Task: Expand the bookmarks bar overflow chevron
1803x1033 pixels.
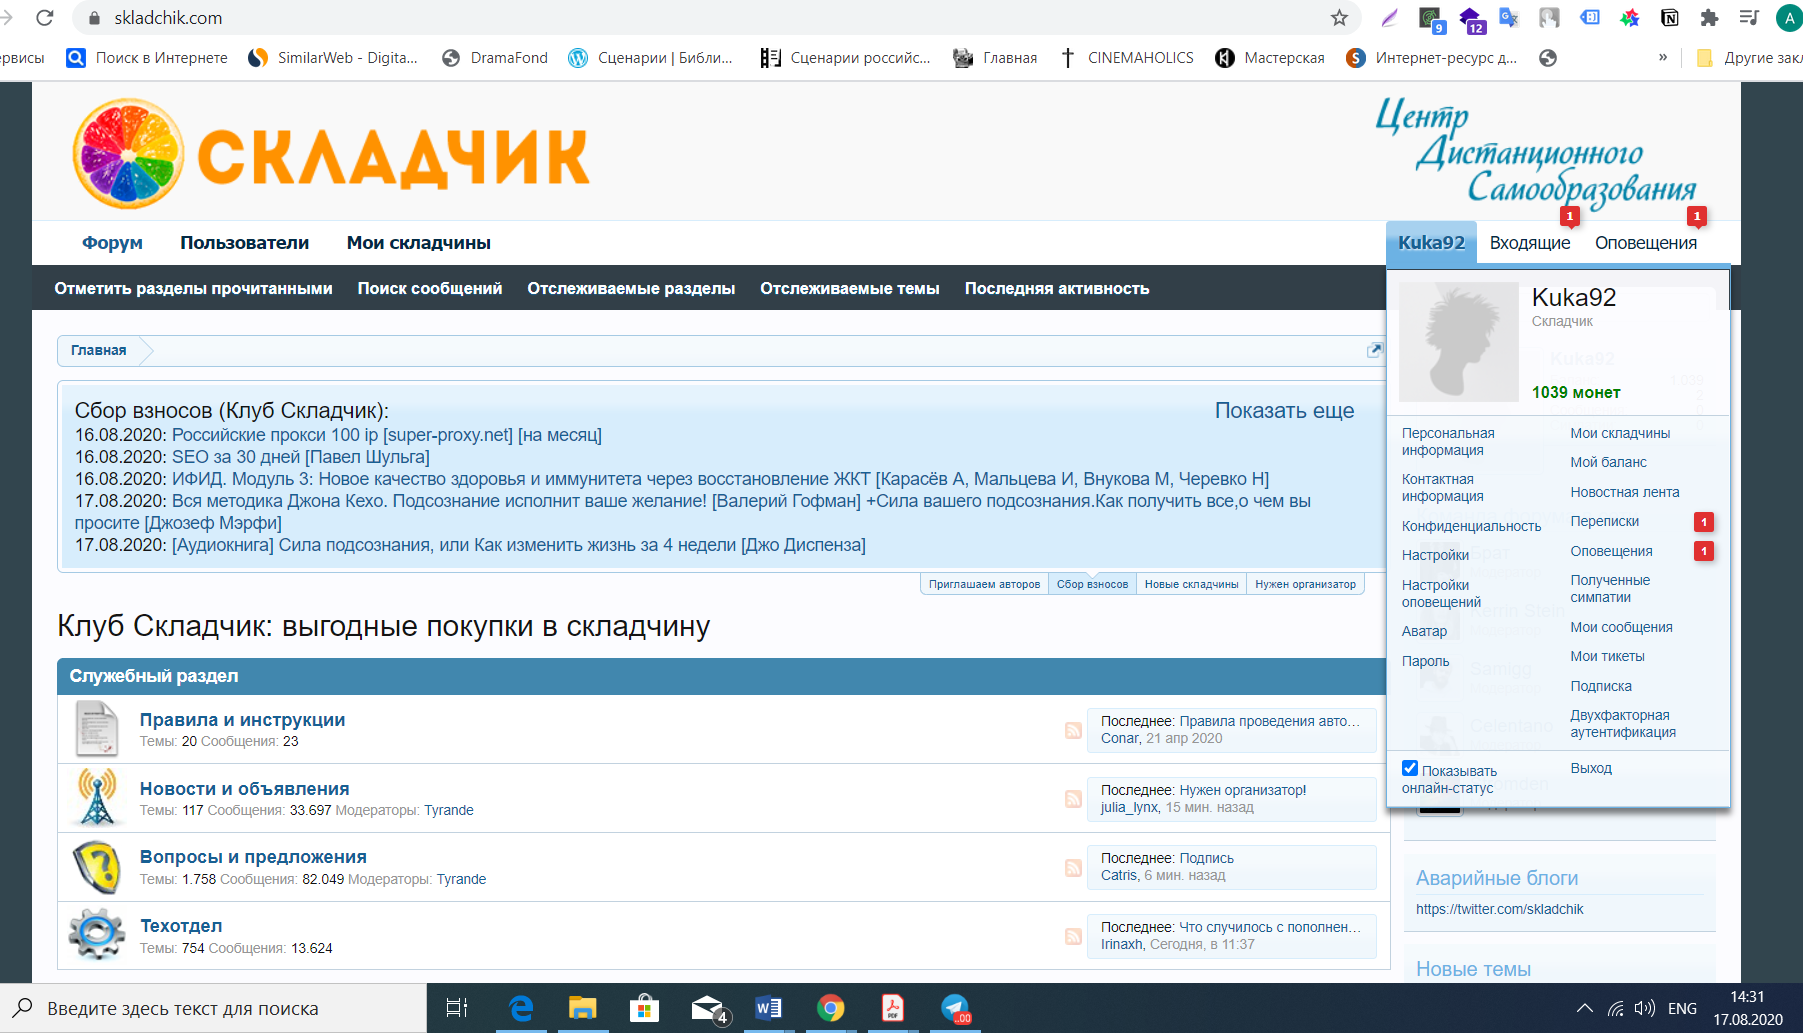Action: [1663, 57]
